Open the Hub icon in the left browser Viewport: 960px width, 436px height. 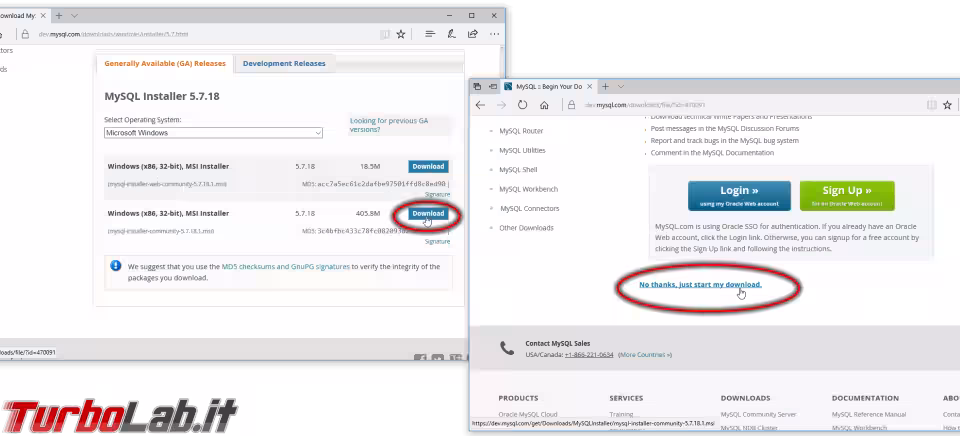(x=430, y=33)
